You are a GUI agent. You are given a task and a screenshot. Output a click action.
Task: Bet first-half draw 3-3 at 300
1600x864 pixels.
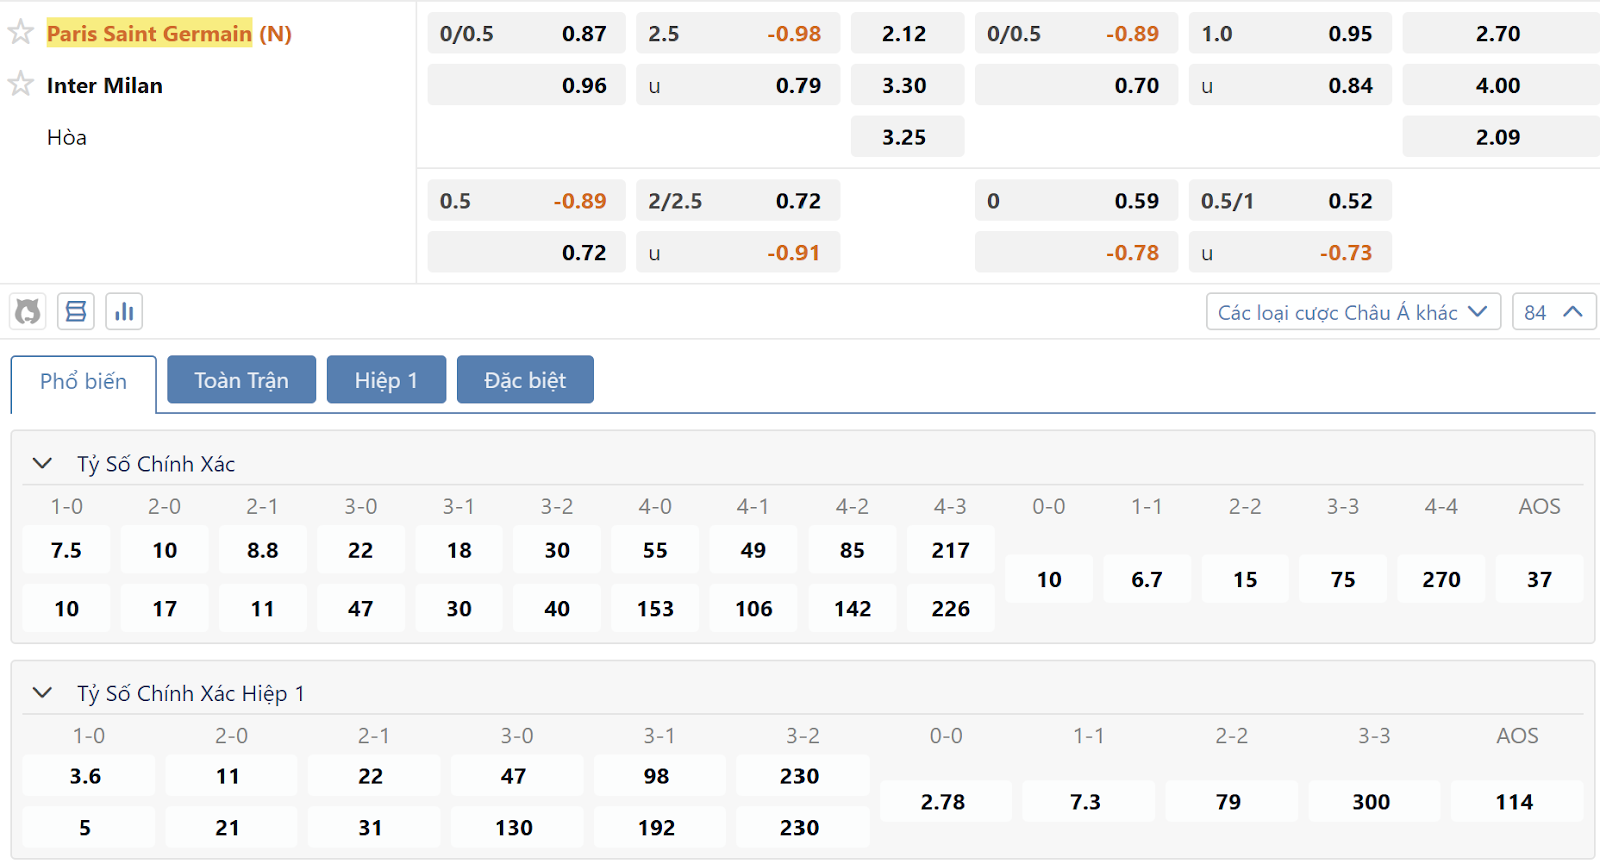(x=1373, y=802)
